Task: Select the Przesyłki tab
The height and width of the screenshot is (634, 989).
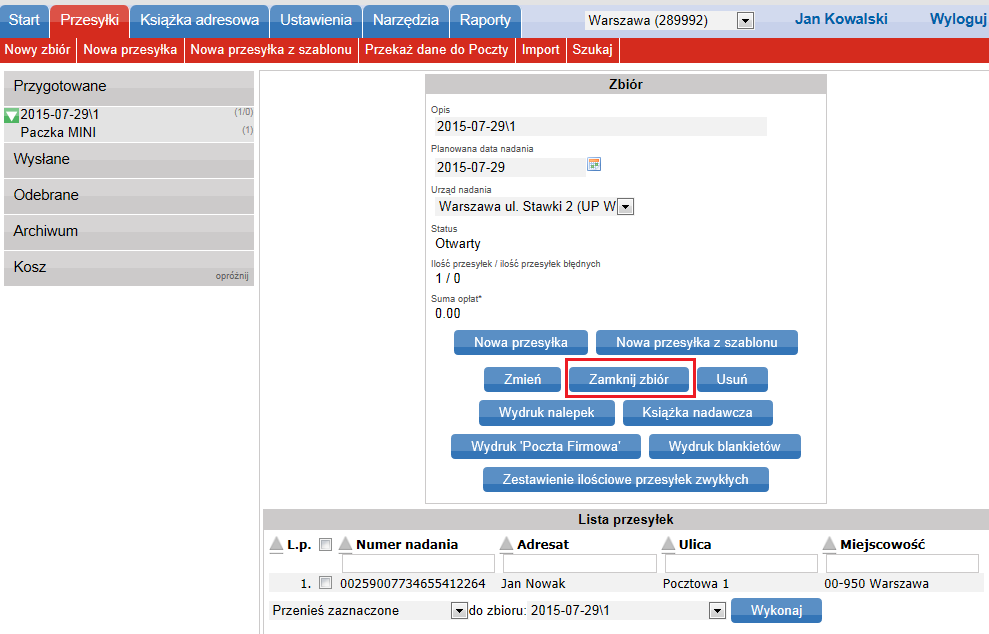Action: 90,20
